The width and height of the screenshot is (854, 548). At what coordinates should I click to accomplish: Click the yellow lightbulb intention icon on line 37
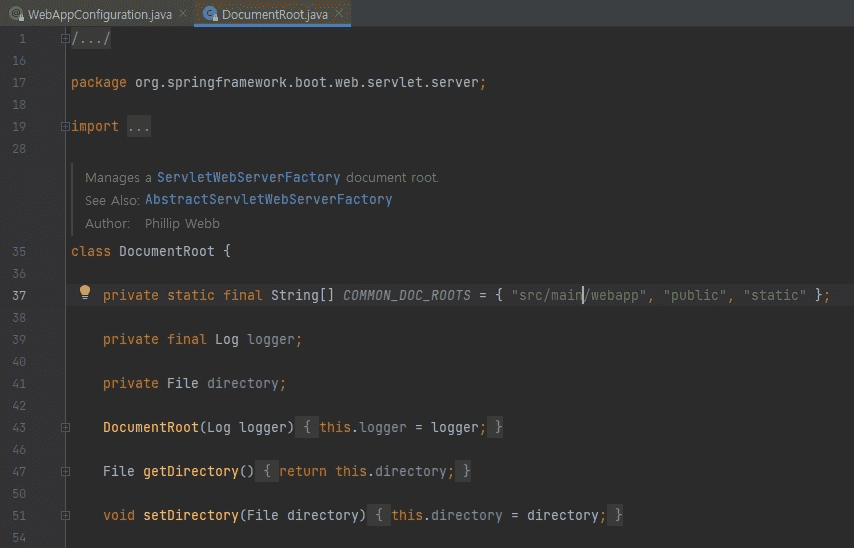point(85,293)
